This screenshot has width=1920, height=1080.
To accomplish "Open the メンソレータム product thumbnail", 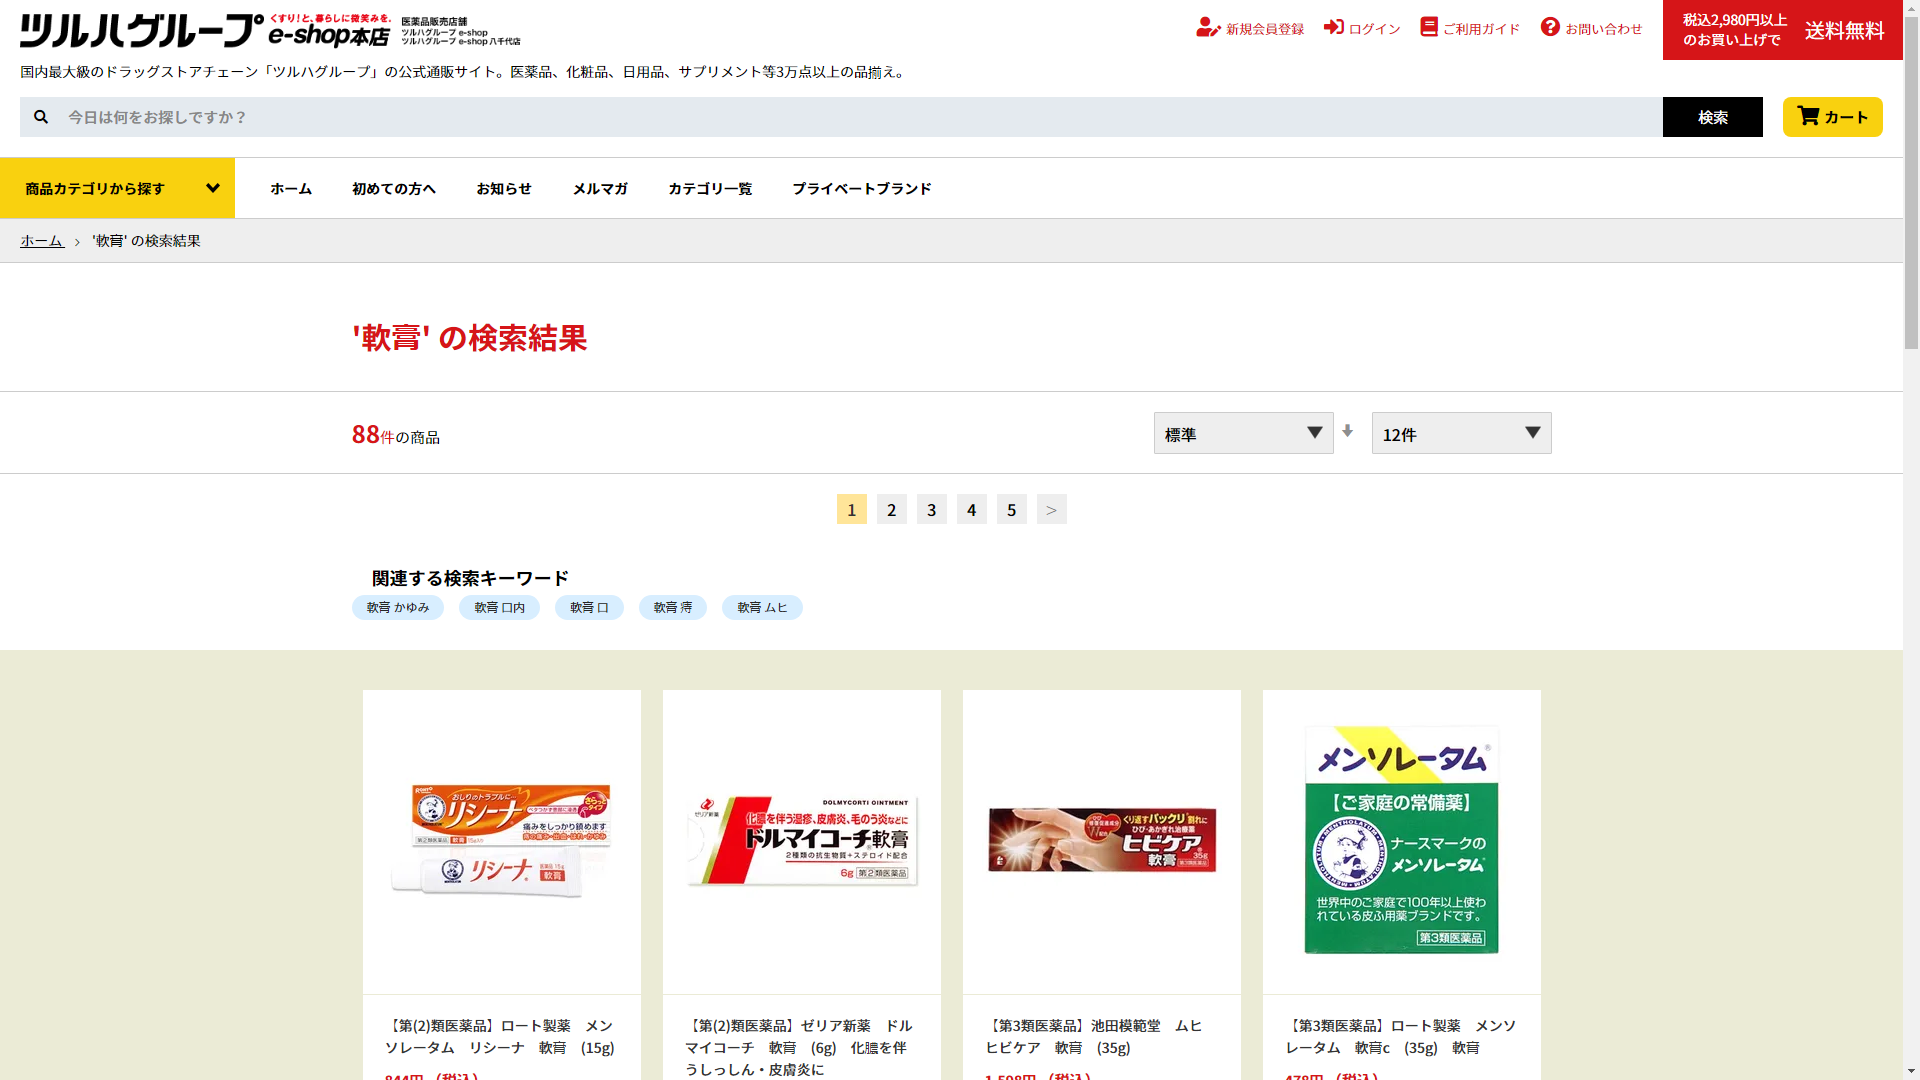I will point(1401,841).
